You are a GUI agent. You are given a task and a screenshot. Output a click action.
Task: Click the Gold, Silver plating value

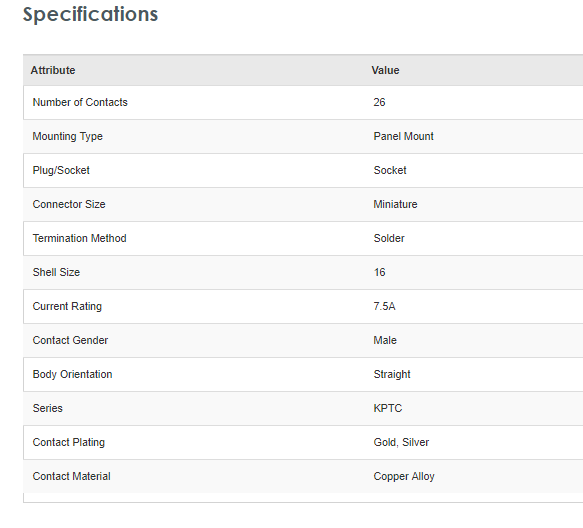tap(401, 442)
